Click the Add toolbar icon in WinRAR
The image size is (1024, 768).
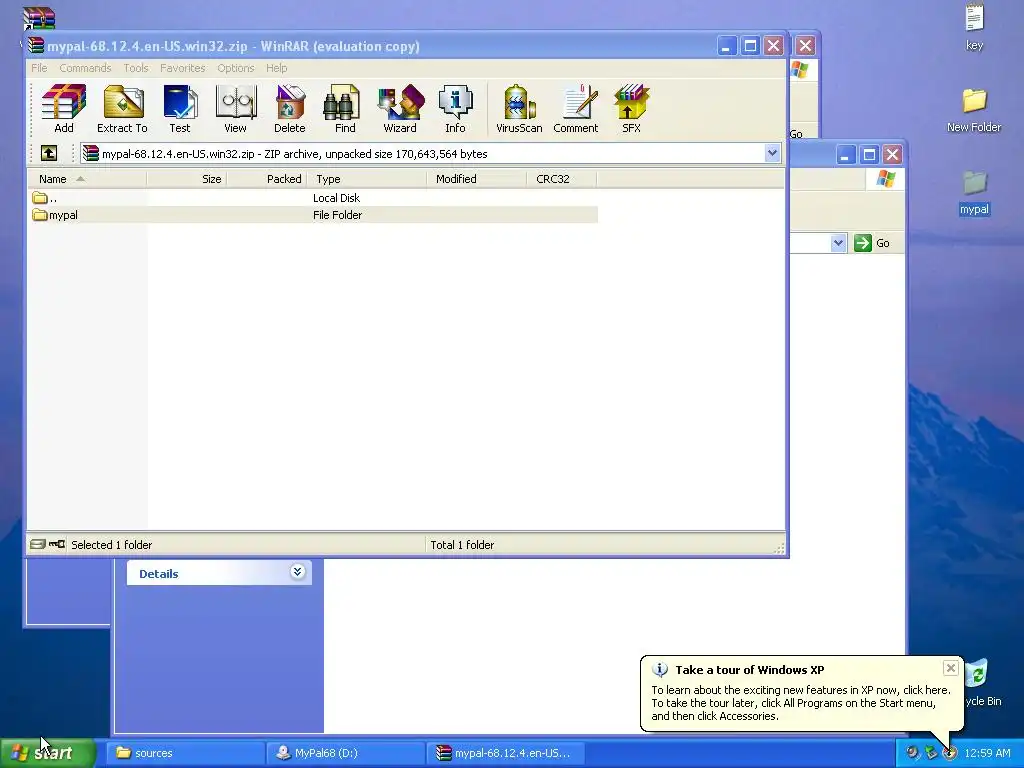[x=63, y=109]
